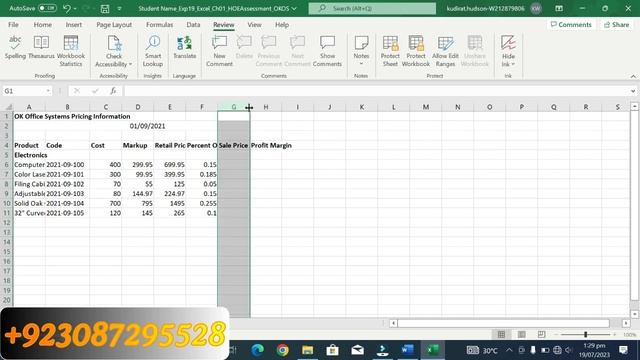Image resolution: width=640 pixels, height=360 pixels.
Task: Open Microsoft Word from taskbar
Action: [407, 350]
